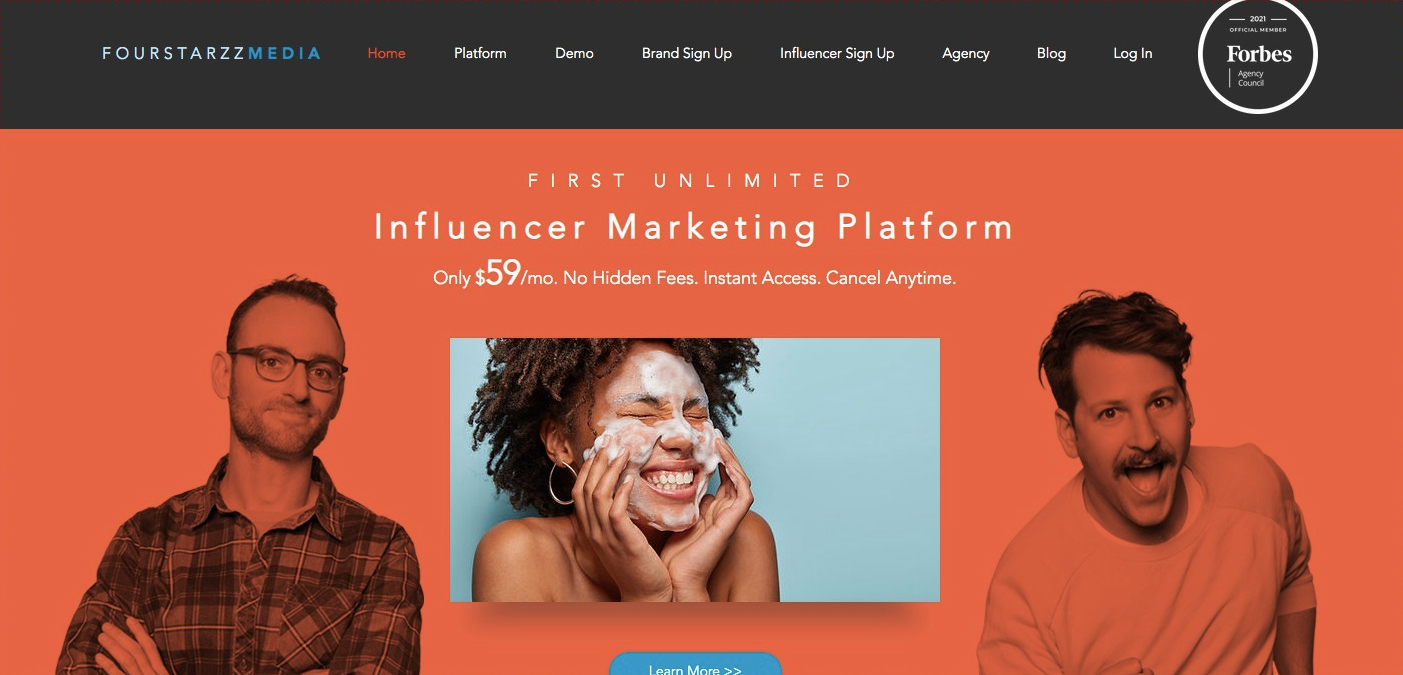The width and height of the screenshot is (1403, 675).
Task: Click Log In in the header
Action: point(1133,53)
